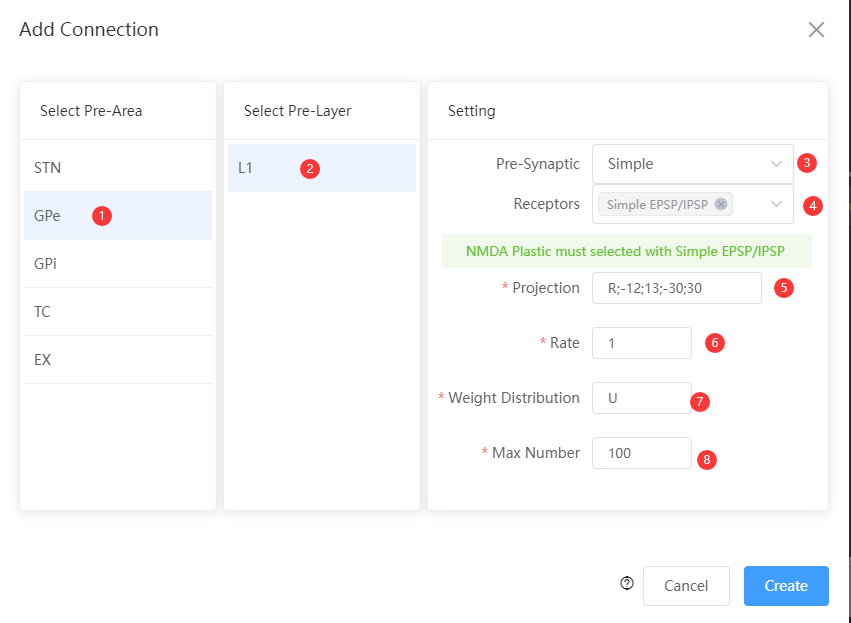The width and height of the screenshot is (851, 623).
Task: Click the Projection input field
Action: (677, 288)
